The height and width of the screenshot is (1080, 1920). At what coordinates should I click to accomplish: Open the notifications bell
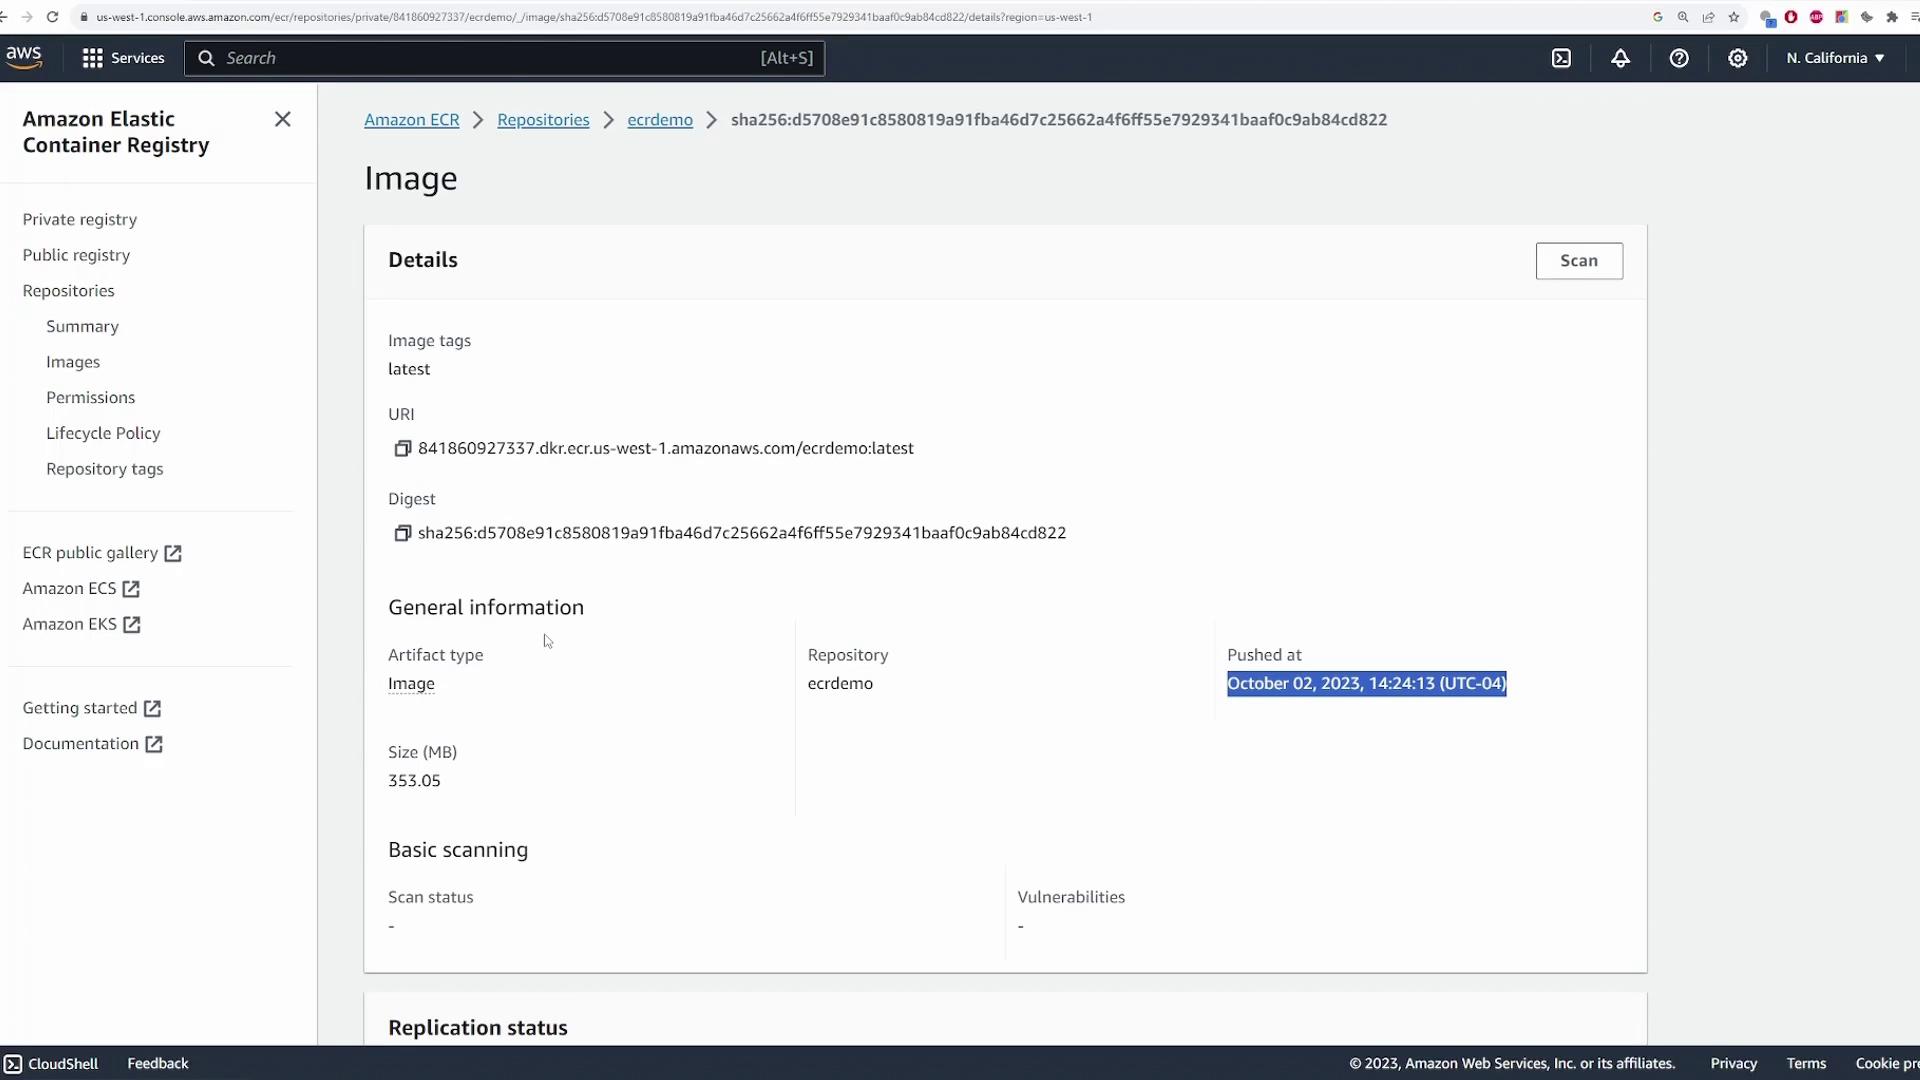pos(1620,58)
